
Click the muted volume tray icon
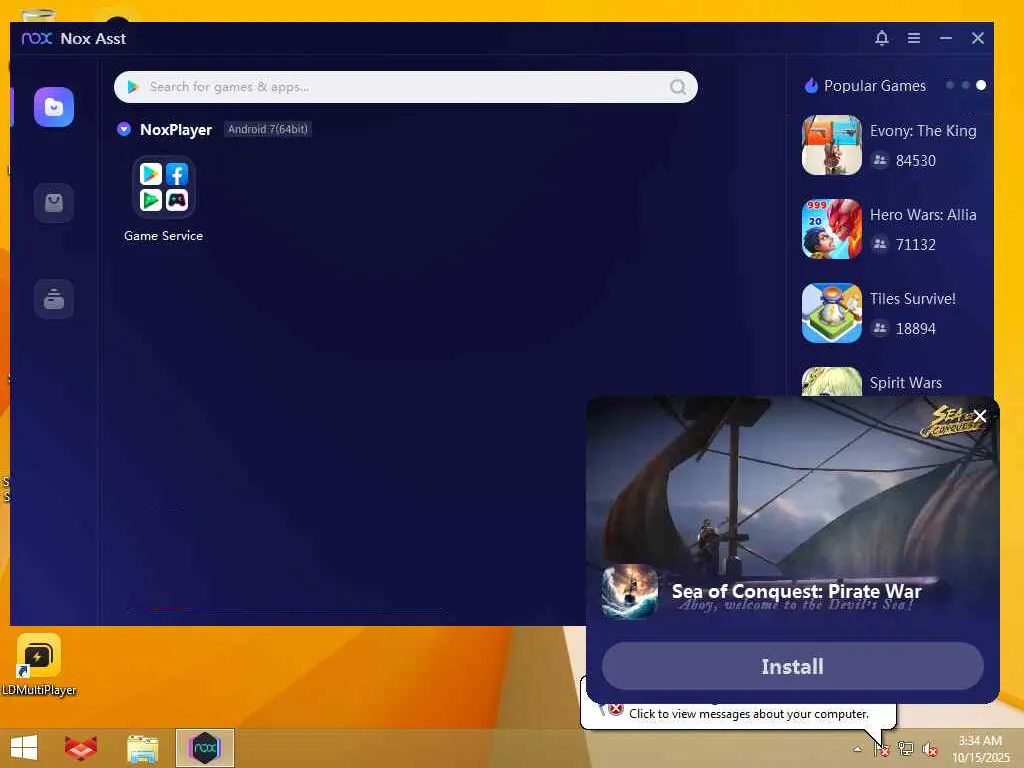click(x=929, y=749)
